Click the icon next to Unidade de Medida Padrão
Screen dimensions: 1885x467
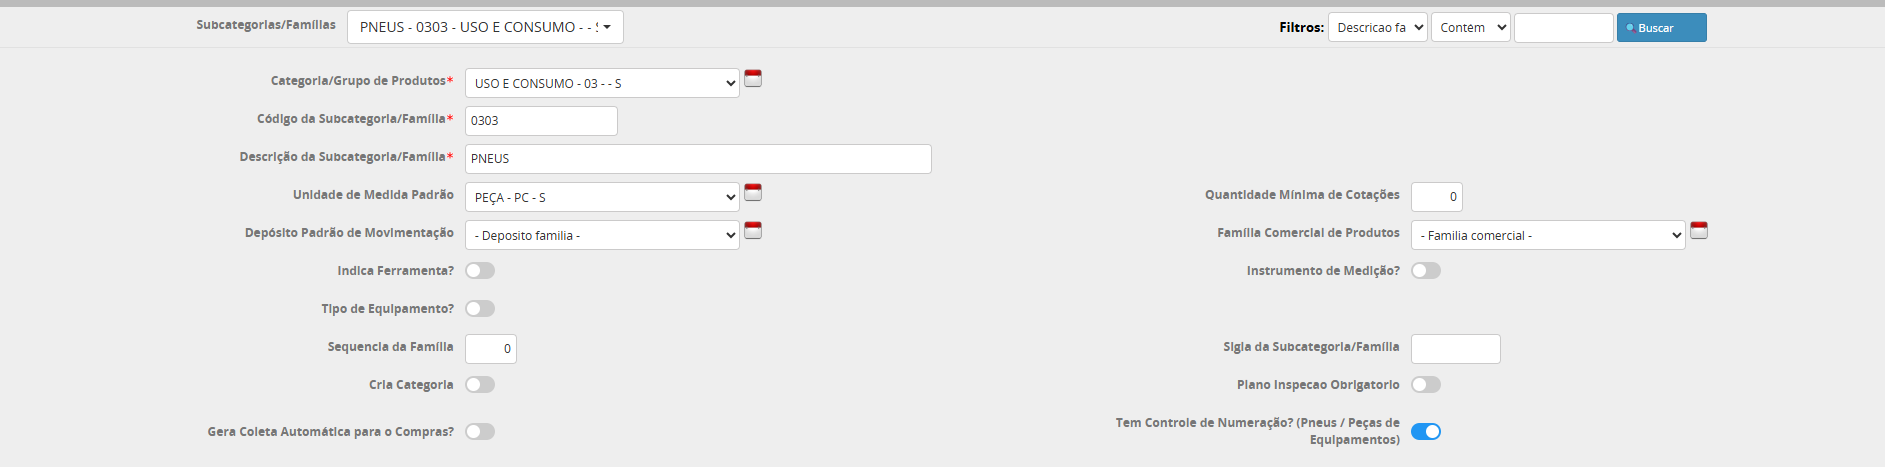click(x=753, y=192)
